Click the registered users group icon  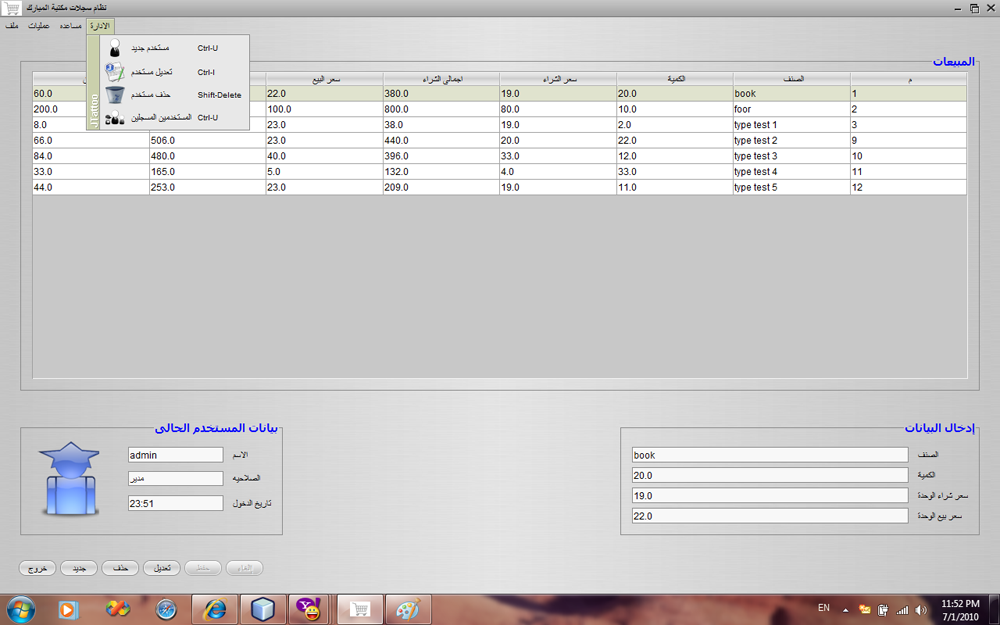115,117
